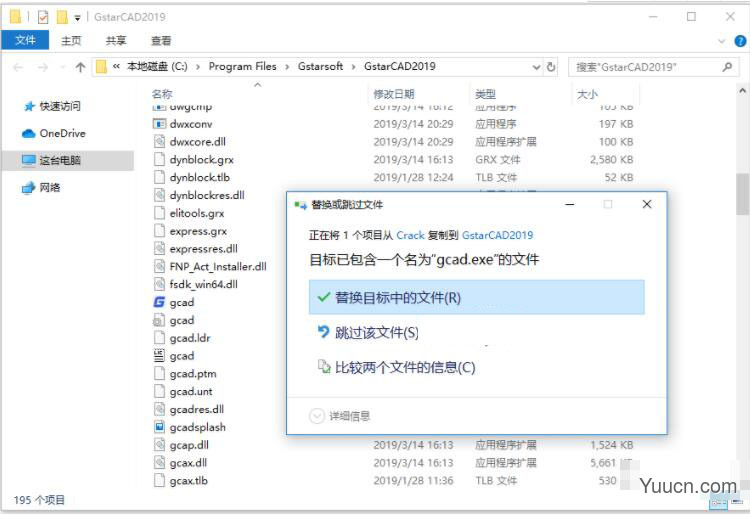Choose Replace the file in destination
750x516 pixels.
(x=476, y=297)
